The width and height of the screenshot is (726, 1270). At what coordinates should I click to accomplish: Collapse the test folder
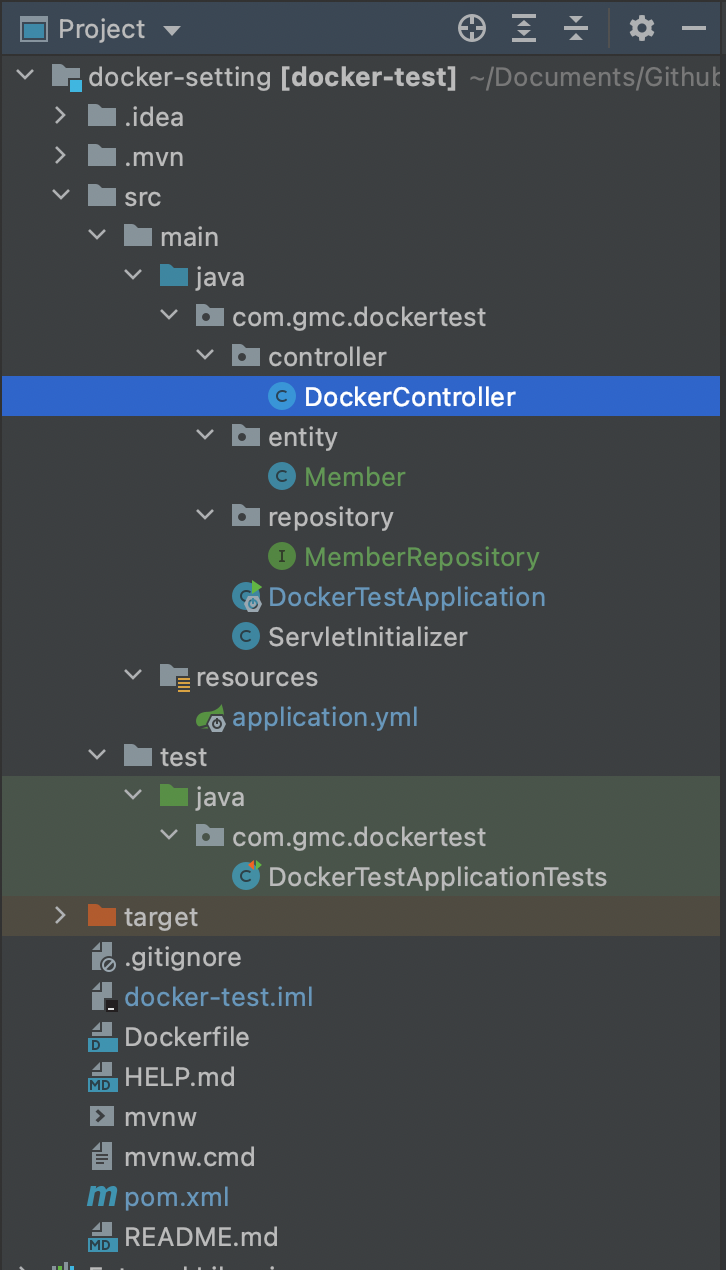(97, 756)
